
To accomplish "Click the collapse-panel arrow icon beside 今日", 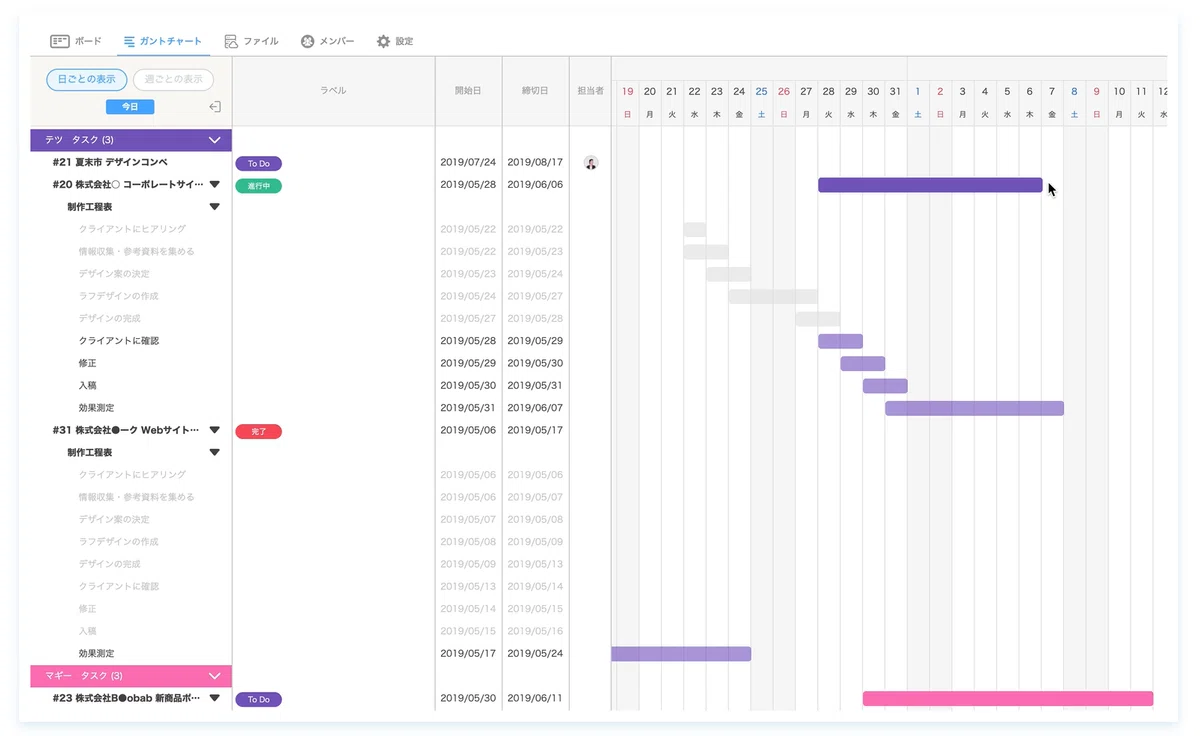I will [214, 107].
